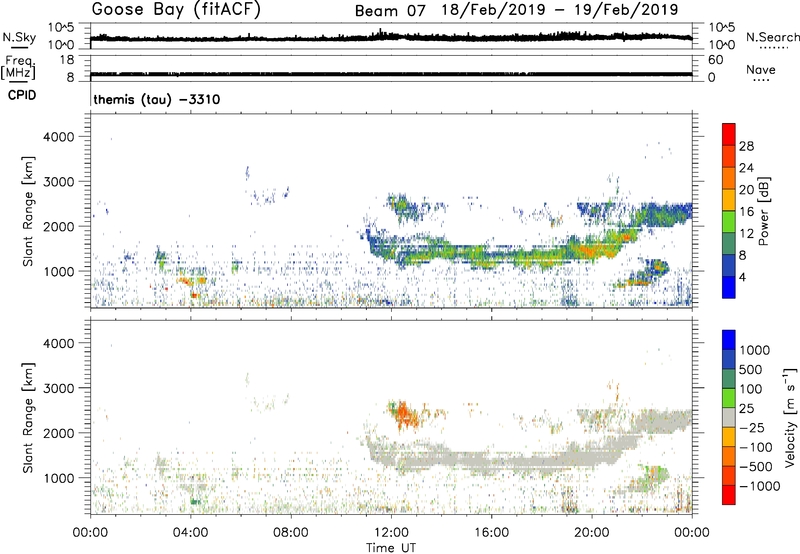Viewport: 800px width, 554px height.
Task: Click the orange velocity patch near 12:00, 2400 km
Action: tap(405, 414)
